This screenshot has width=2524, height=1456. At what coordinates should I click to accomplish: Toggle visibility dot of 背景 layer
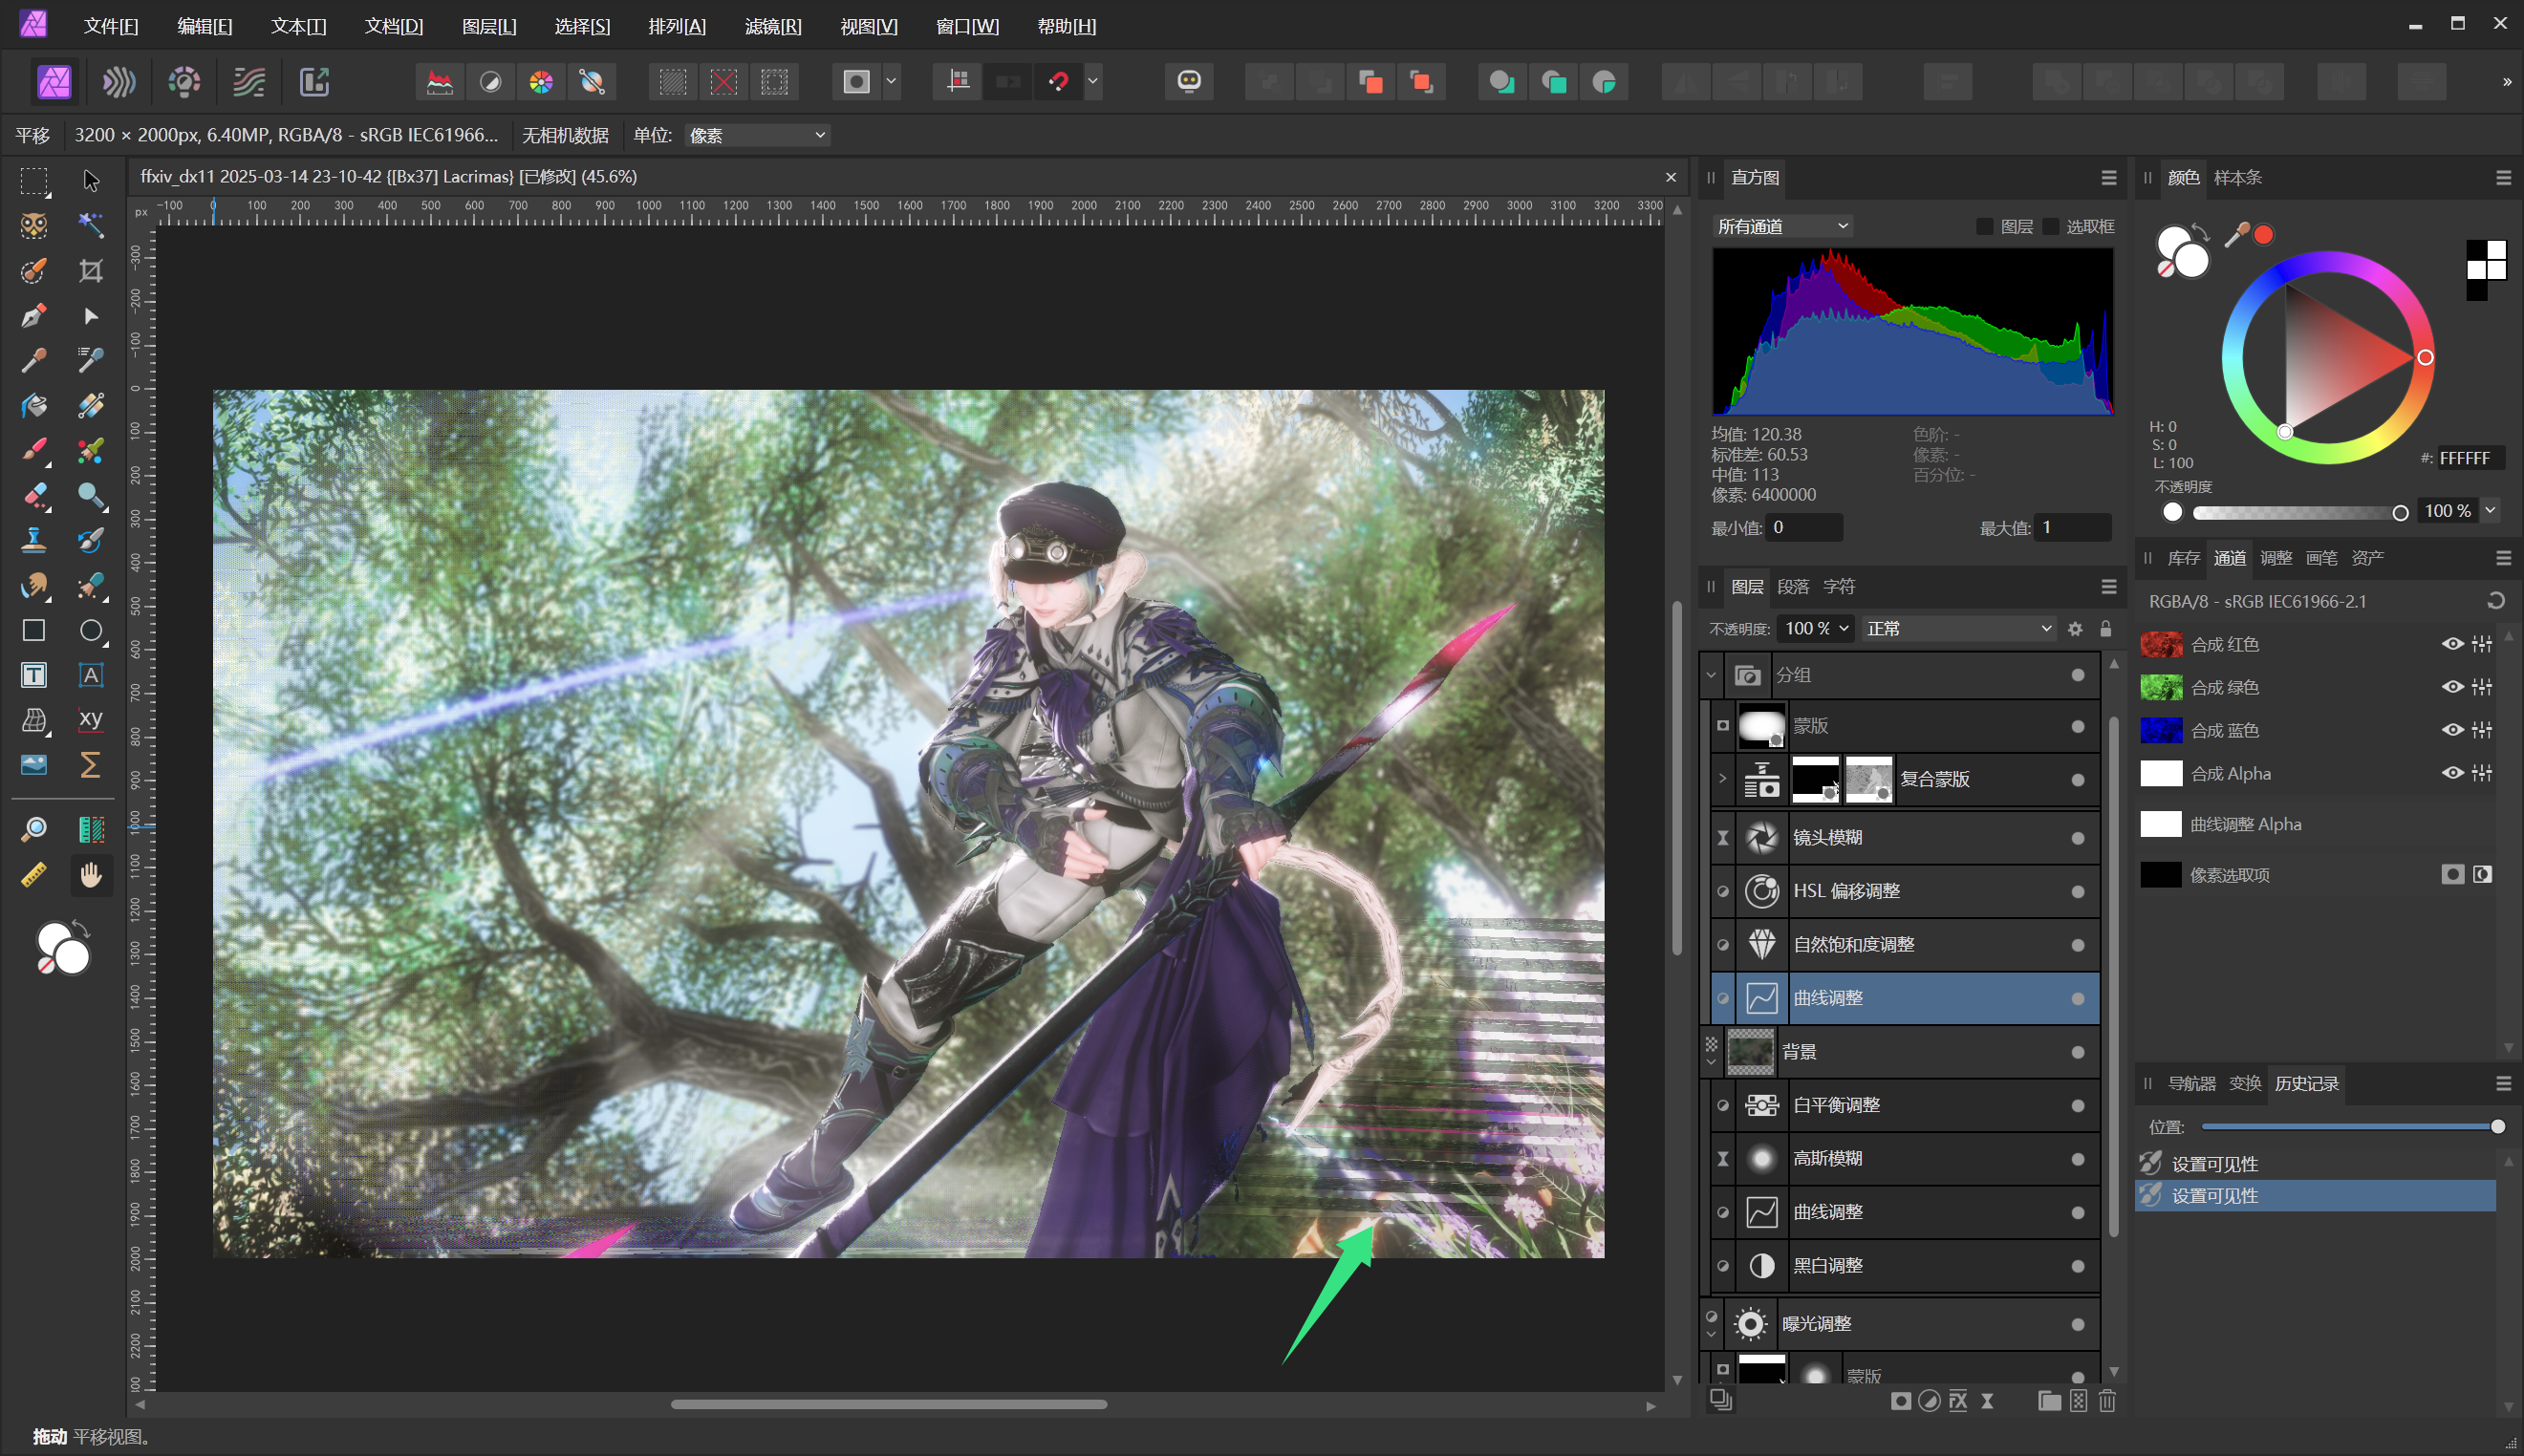[2078, 1052]
